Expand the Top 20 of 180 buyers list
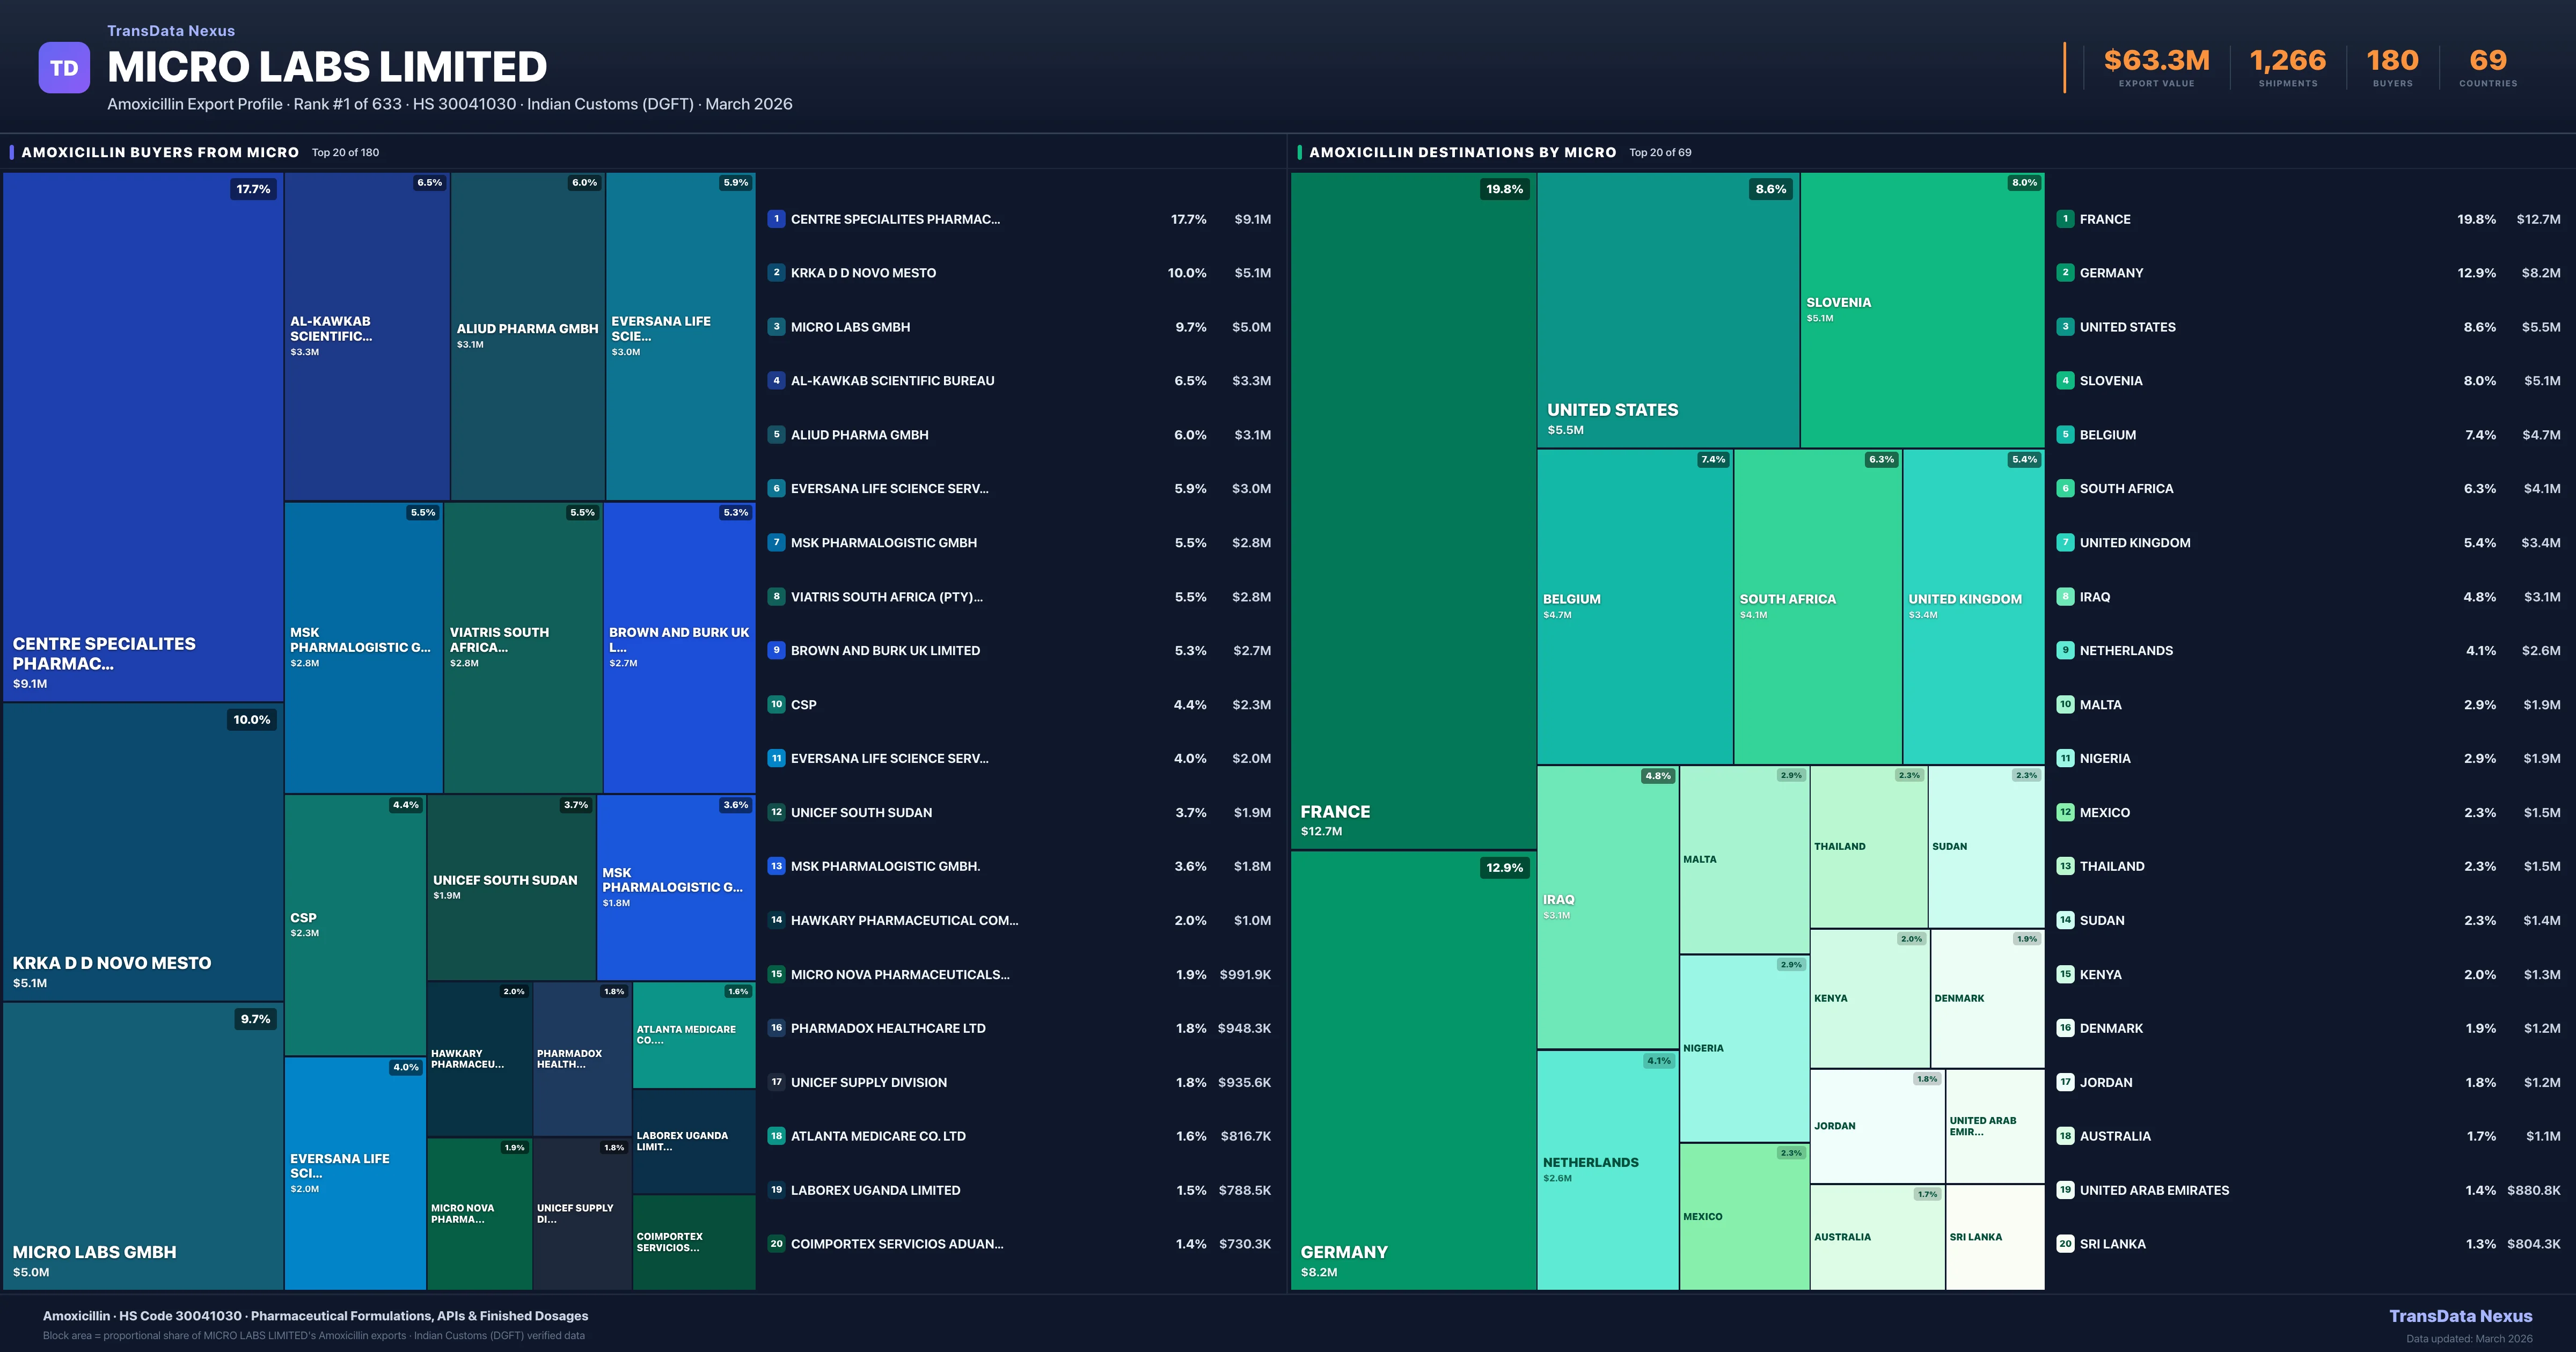 (344, 153)
